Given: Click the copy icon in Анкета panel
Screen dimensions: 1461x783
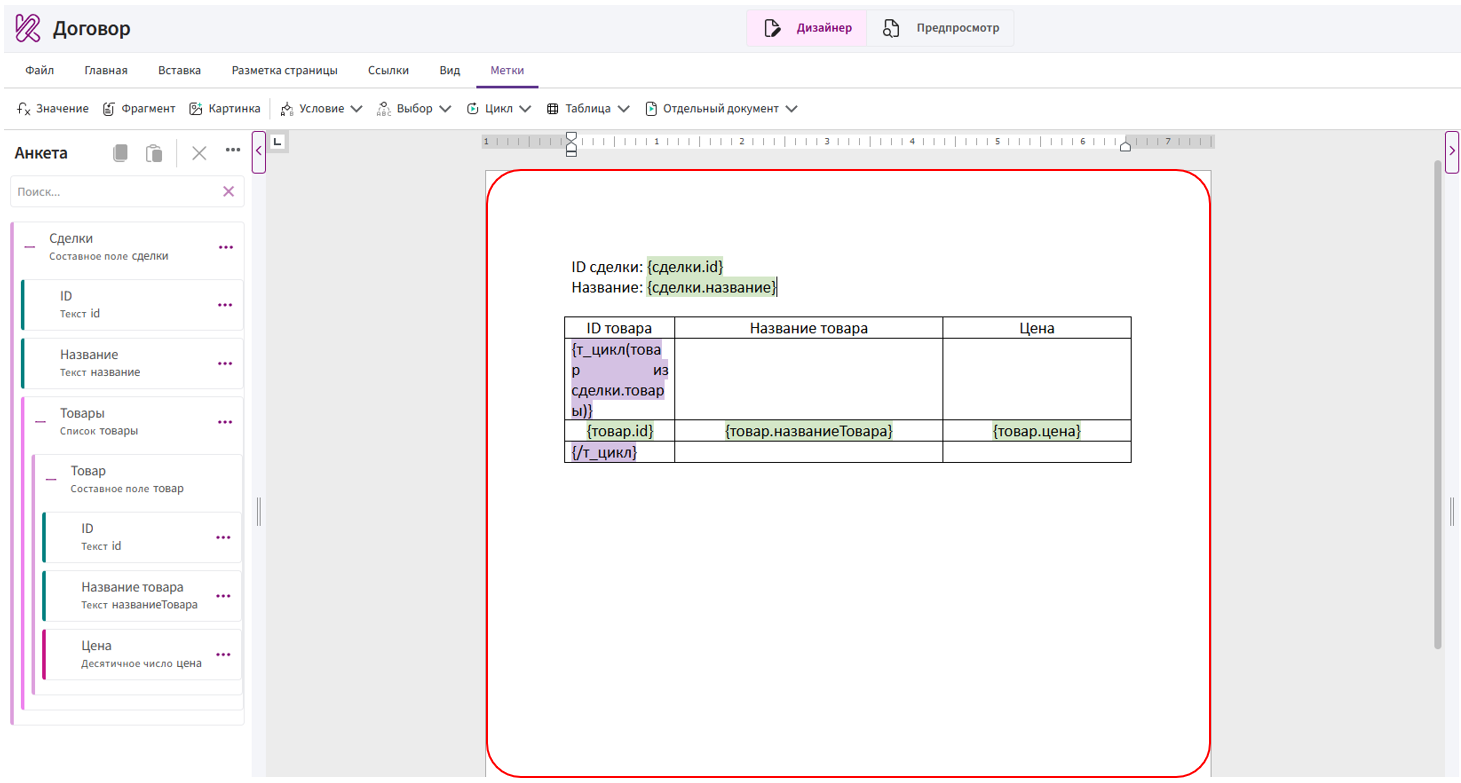Looking at the screenshot, I should (120, 153).
